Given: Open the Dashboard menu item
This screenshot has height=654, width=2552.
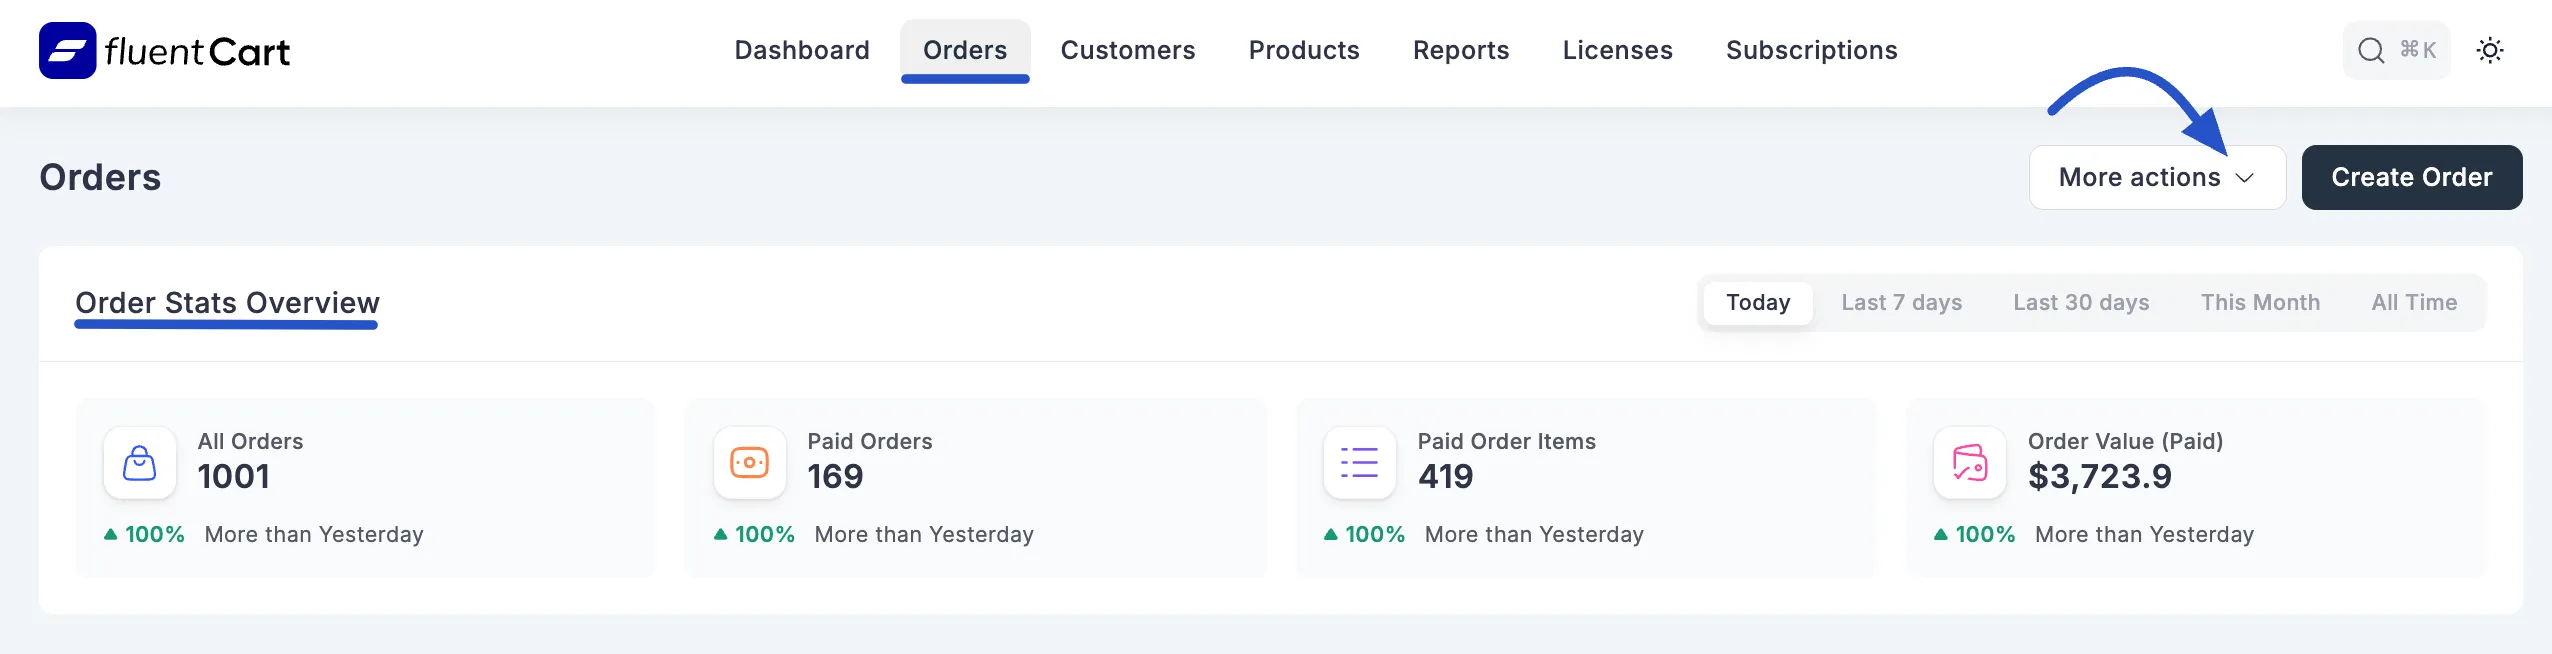Looking at the screenshot, I should (x=802, y=50).
